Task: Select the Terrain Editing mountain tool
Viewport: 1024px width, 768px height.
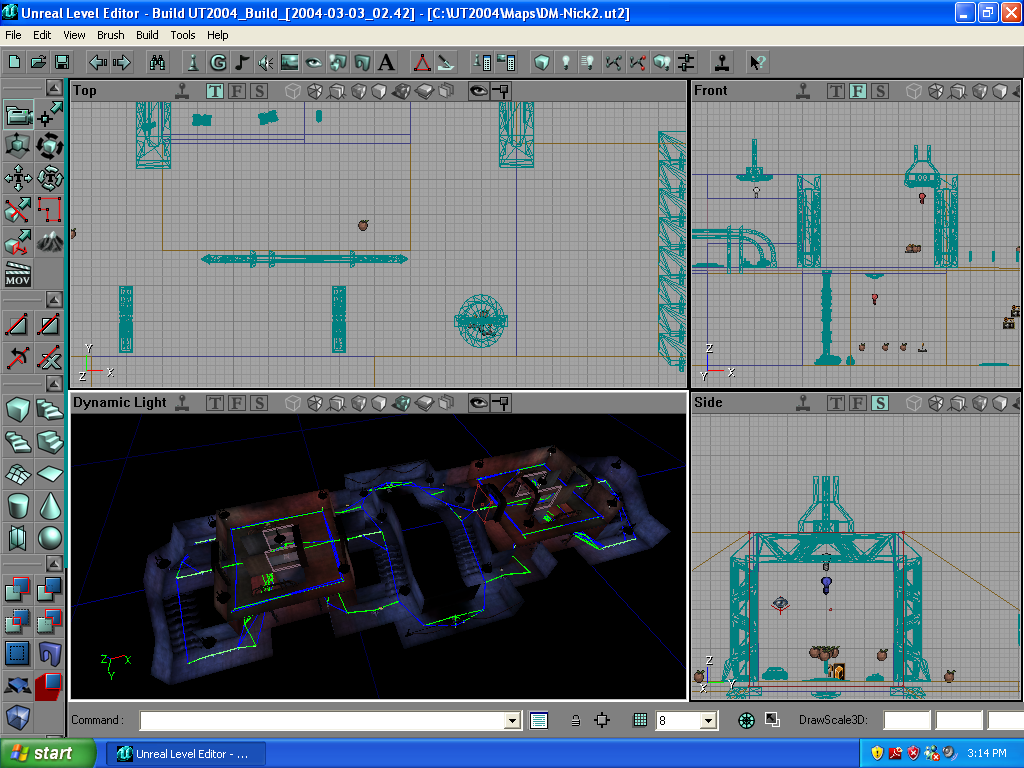Action: (x=50, y=243)
